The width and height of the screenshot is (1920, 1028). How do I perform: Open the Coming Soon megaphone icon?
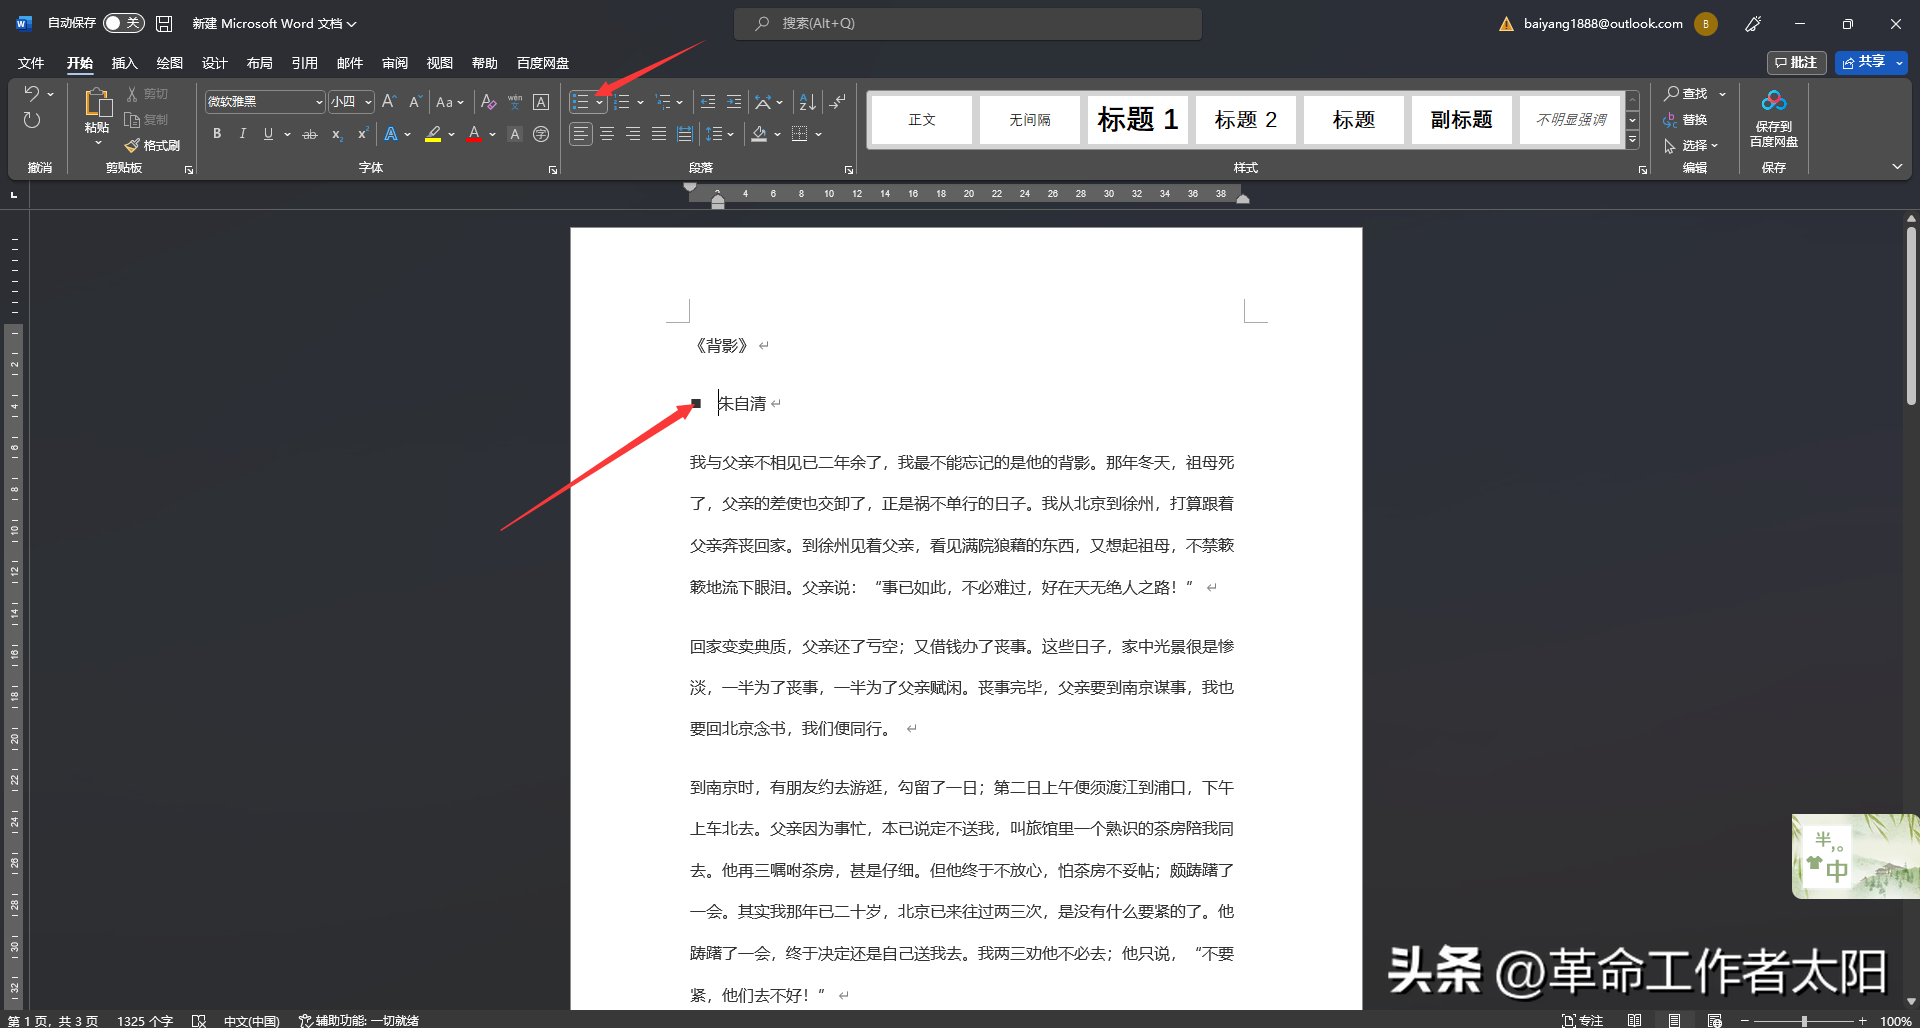pos(1753,23)
